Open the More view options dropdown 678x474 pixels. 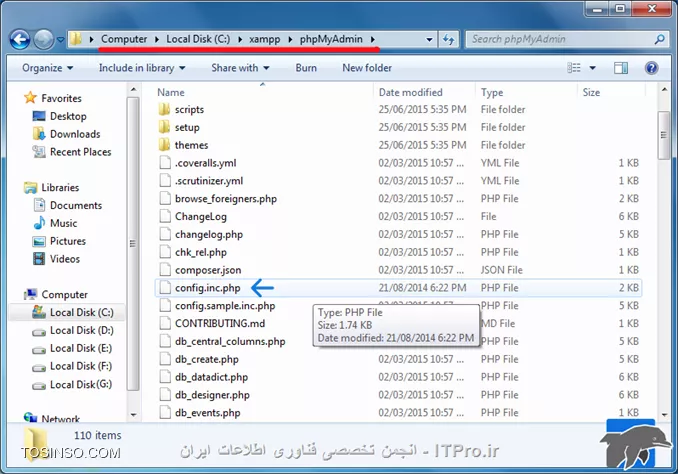(592, 68)
